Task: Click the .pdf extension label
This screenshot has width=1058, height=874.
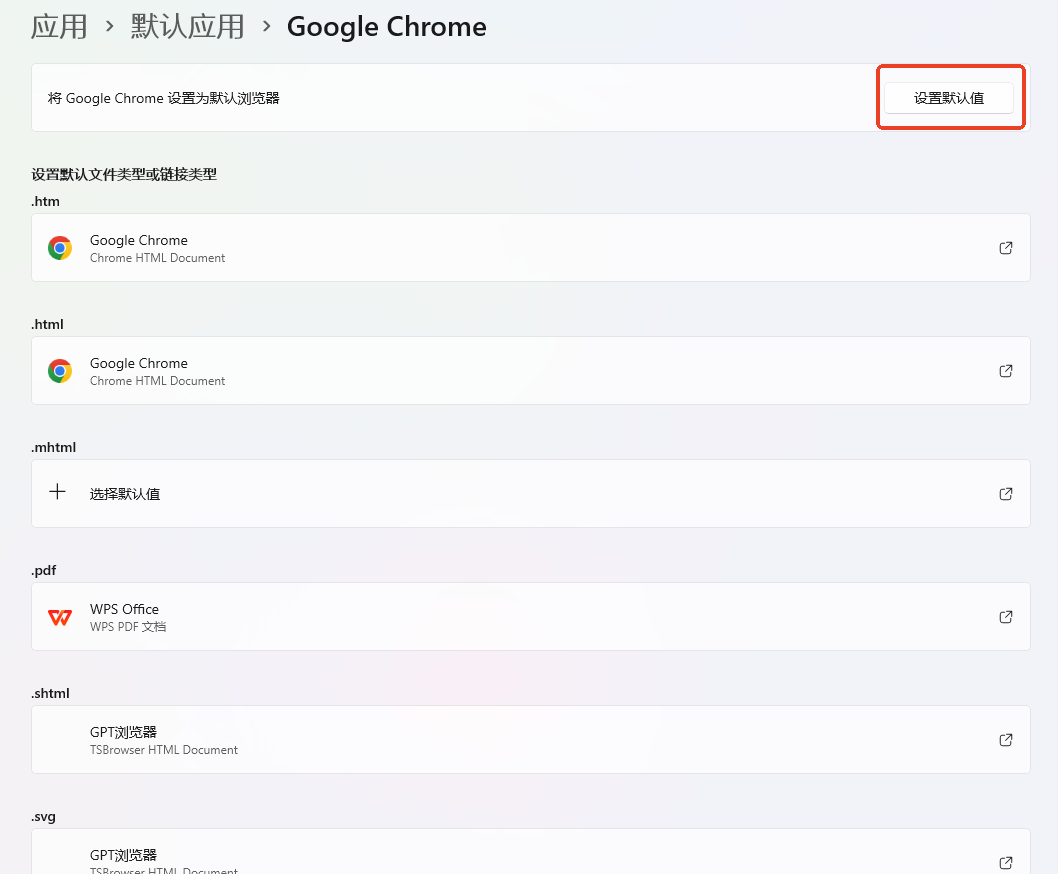Action: point(44,570)
